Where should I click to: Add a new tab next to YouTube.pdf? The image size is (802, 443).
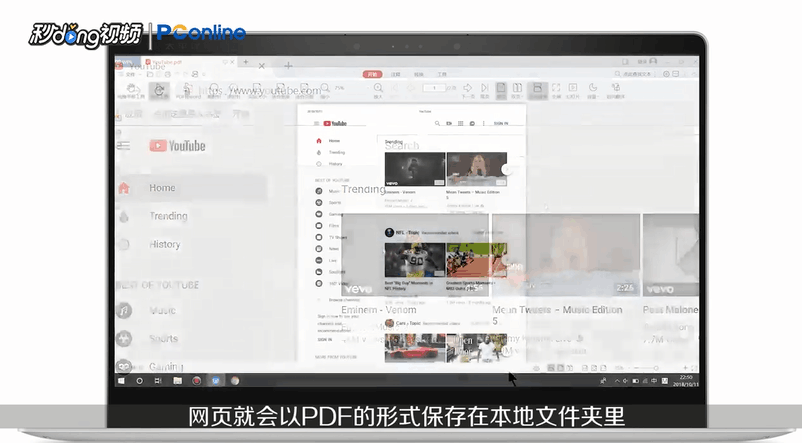[246, 62]
